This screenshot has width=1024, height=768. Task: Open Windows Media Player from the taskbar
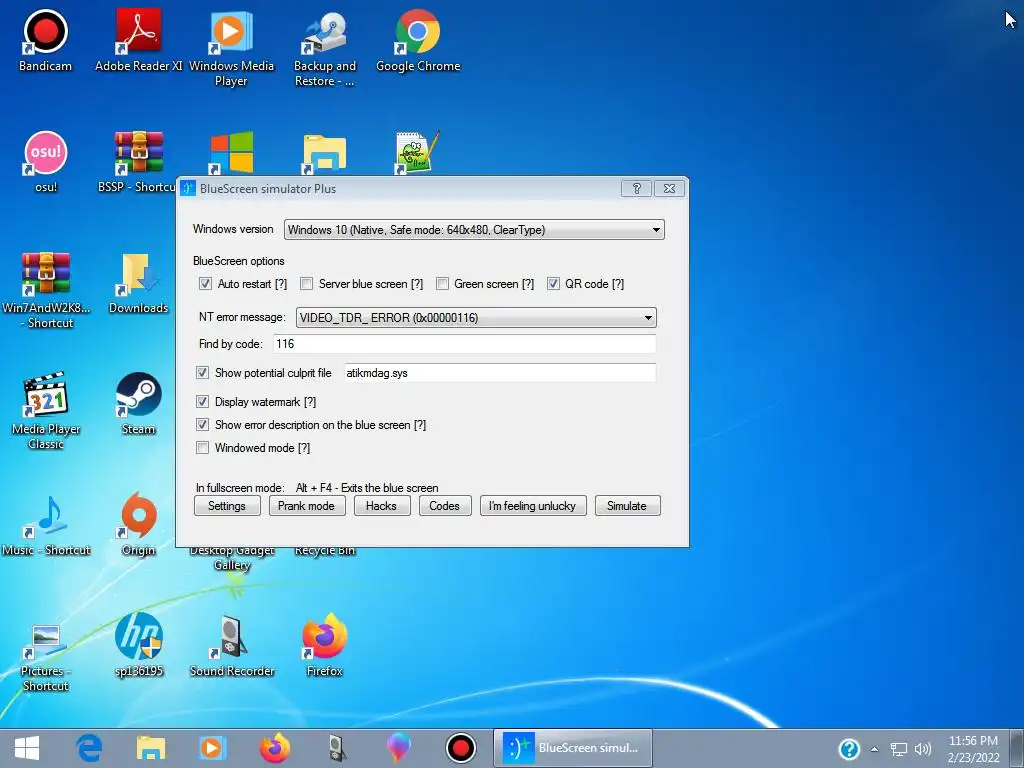click(212, 748)
